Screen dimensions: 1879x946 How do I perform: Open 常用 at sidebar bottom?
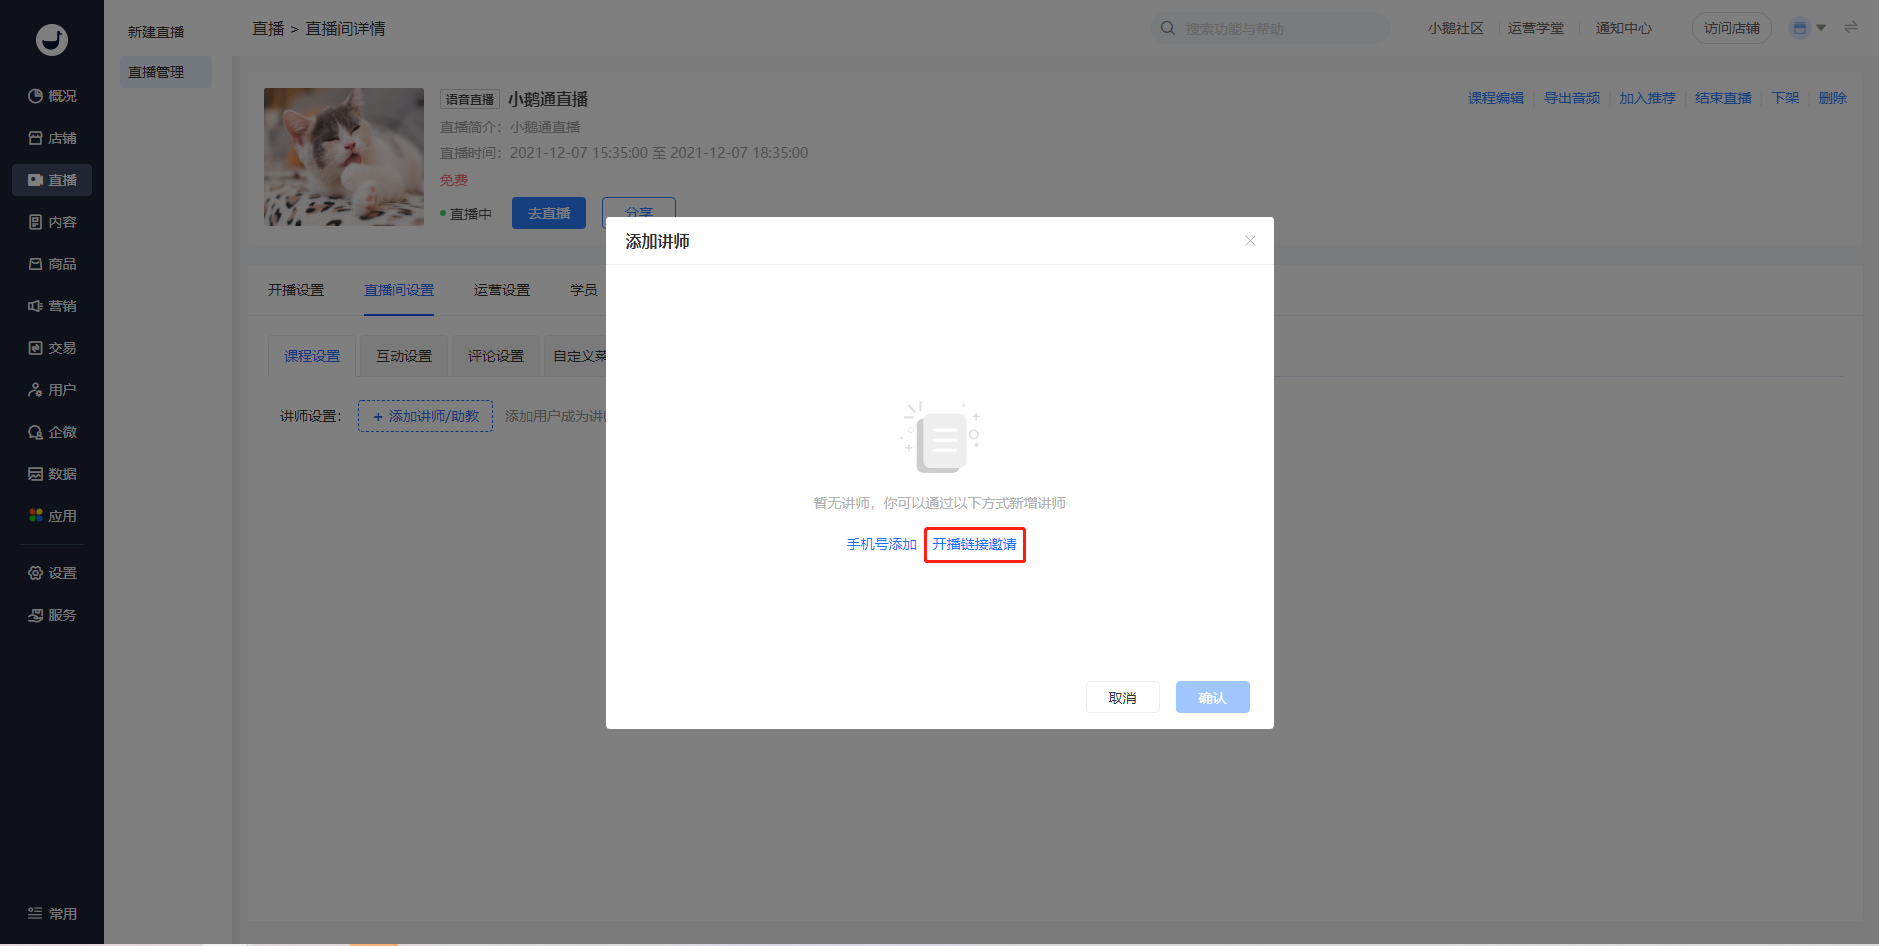click(x=52, y=913)
